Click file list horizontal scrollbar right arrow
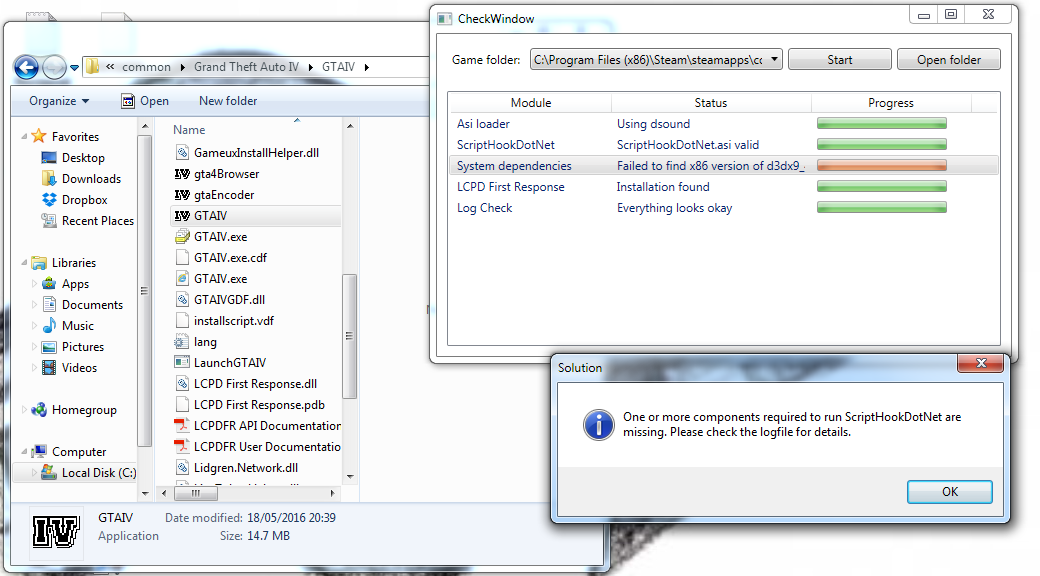Viewport: 1040px width, 576px height. tap(333, 494)
